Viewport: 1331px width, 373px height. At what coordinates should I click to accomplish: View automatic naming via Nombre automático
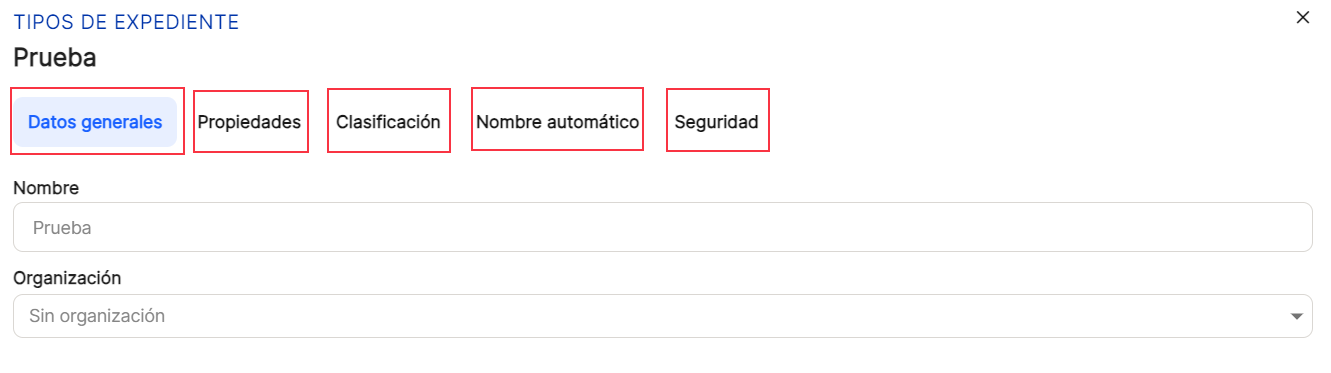point(557,122)
